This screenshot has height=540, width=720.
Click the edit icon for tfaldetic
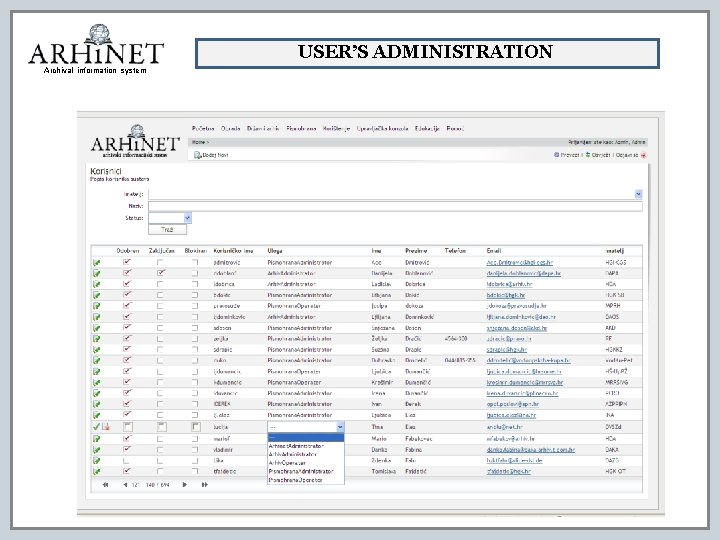[96, 471]
